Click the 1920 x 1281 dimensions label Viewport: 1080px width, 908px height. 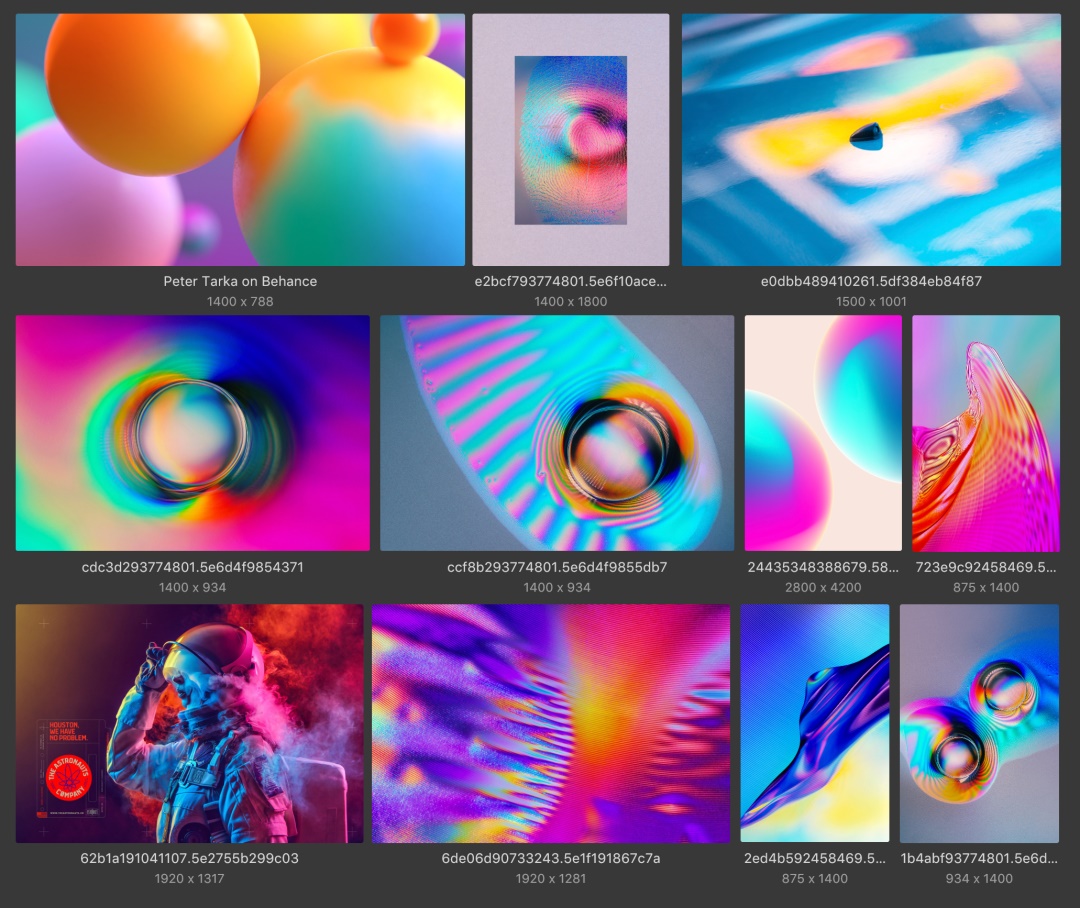click(551, 879)
